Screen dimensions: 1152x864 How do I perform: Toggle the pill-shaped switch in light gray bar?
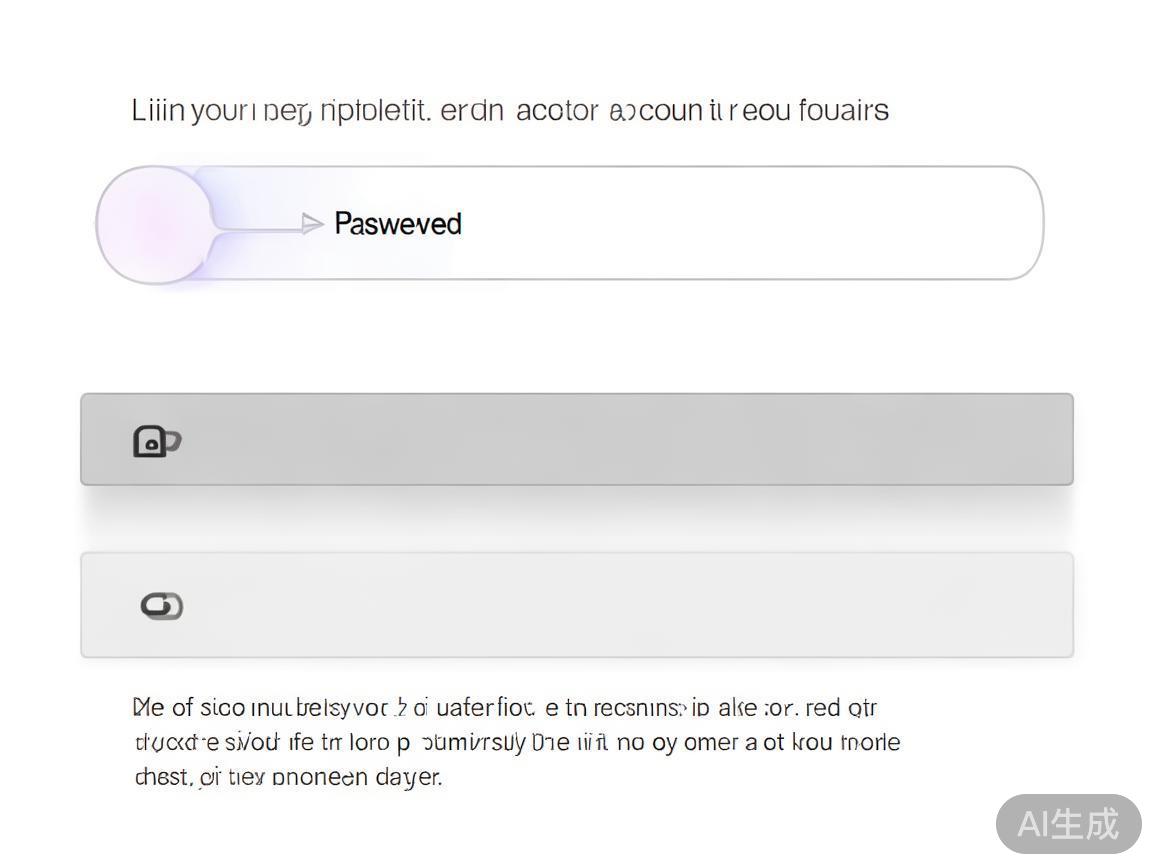(x=162, y=606)
